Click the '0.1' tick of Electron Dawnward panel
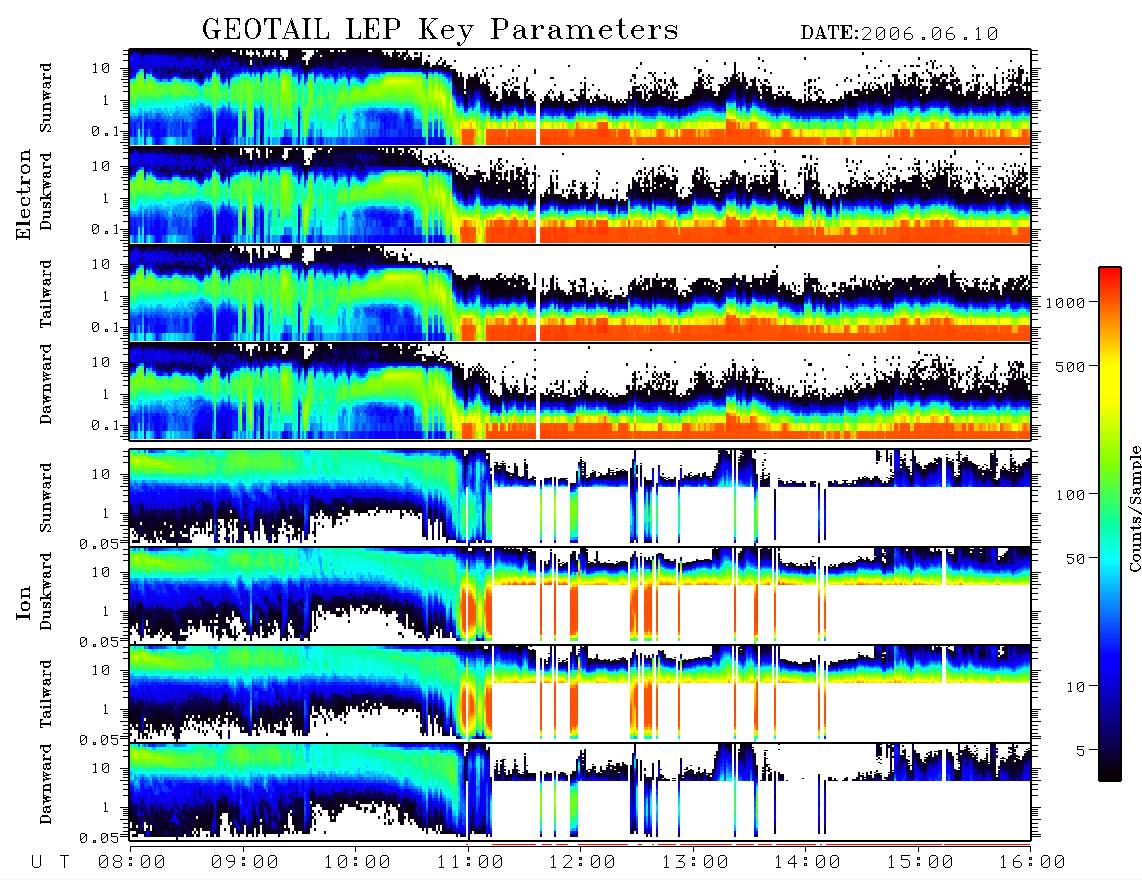This screenshot has height=880, width=1142. (x=104, y=425)
